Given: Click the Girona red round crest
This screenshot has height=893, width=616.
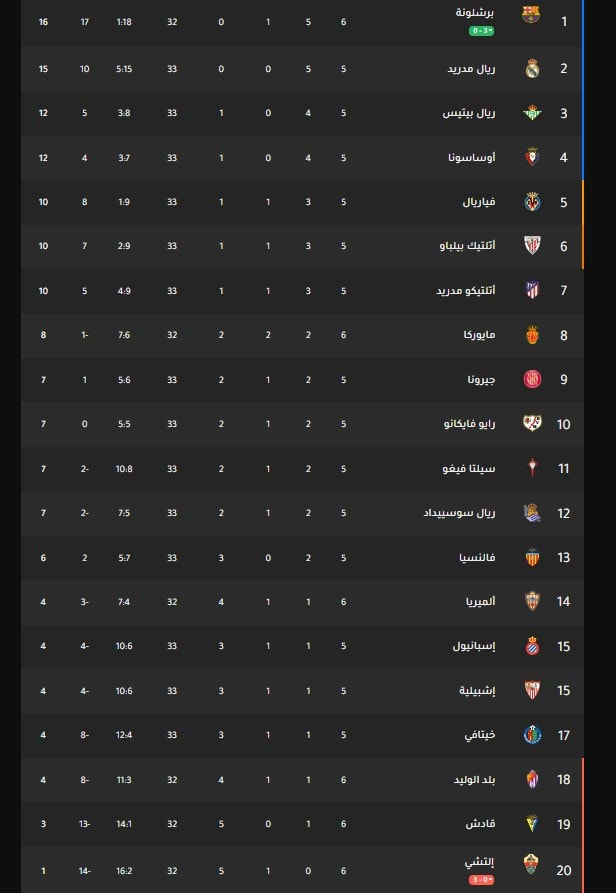Looking at the screenshot, I should [x=532, y=379].
